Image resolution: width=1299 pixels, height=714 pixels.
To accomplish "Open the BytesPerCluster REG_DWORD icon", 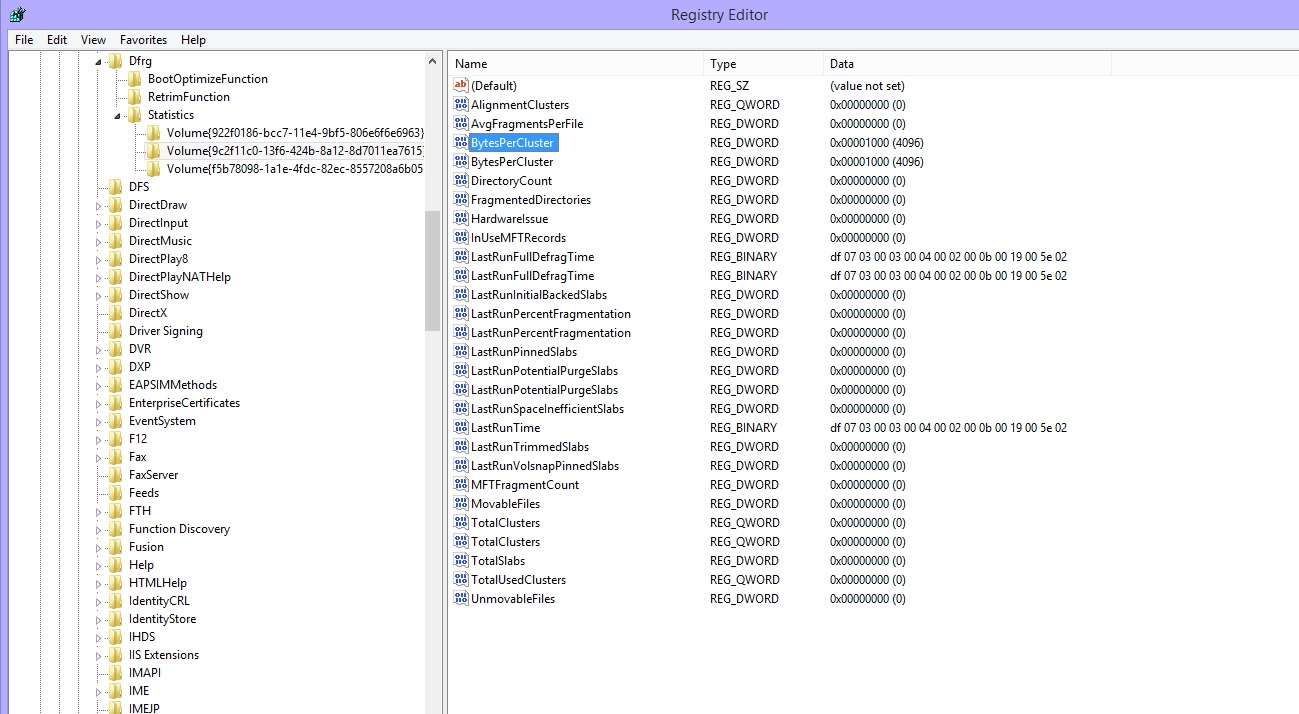I will click(461, 142).
